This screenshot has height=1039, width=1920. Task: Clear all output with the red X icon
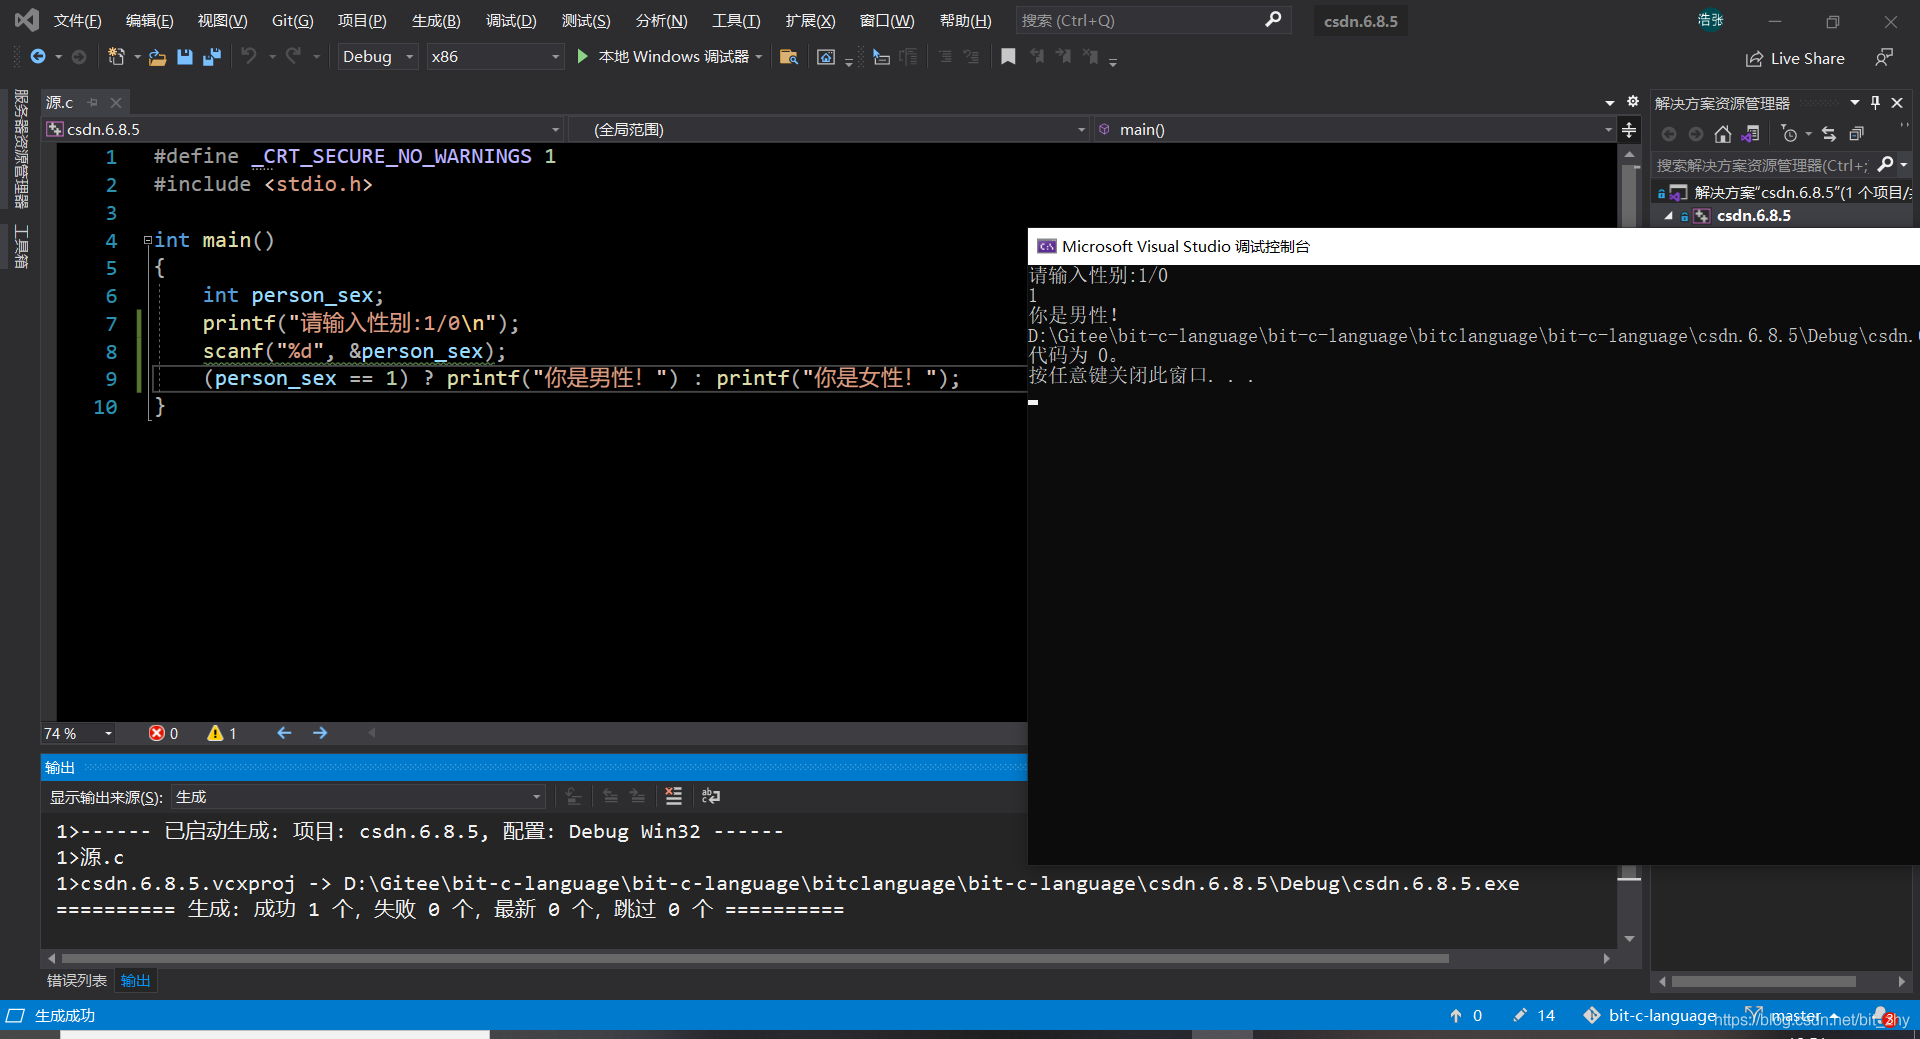[673, 796]
